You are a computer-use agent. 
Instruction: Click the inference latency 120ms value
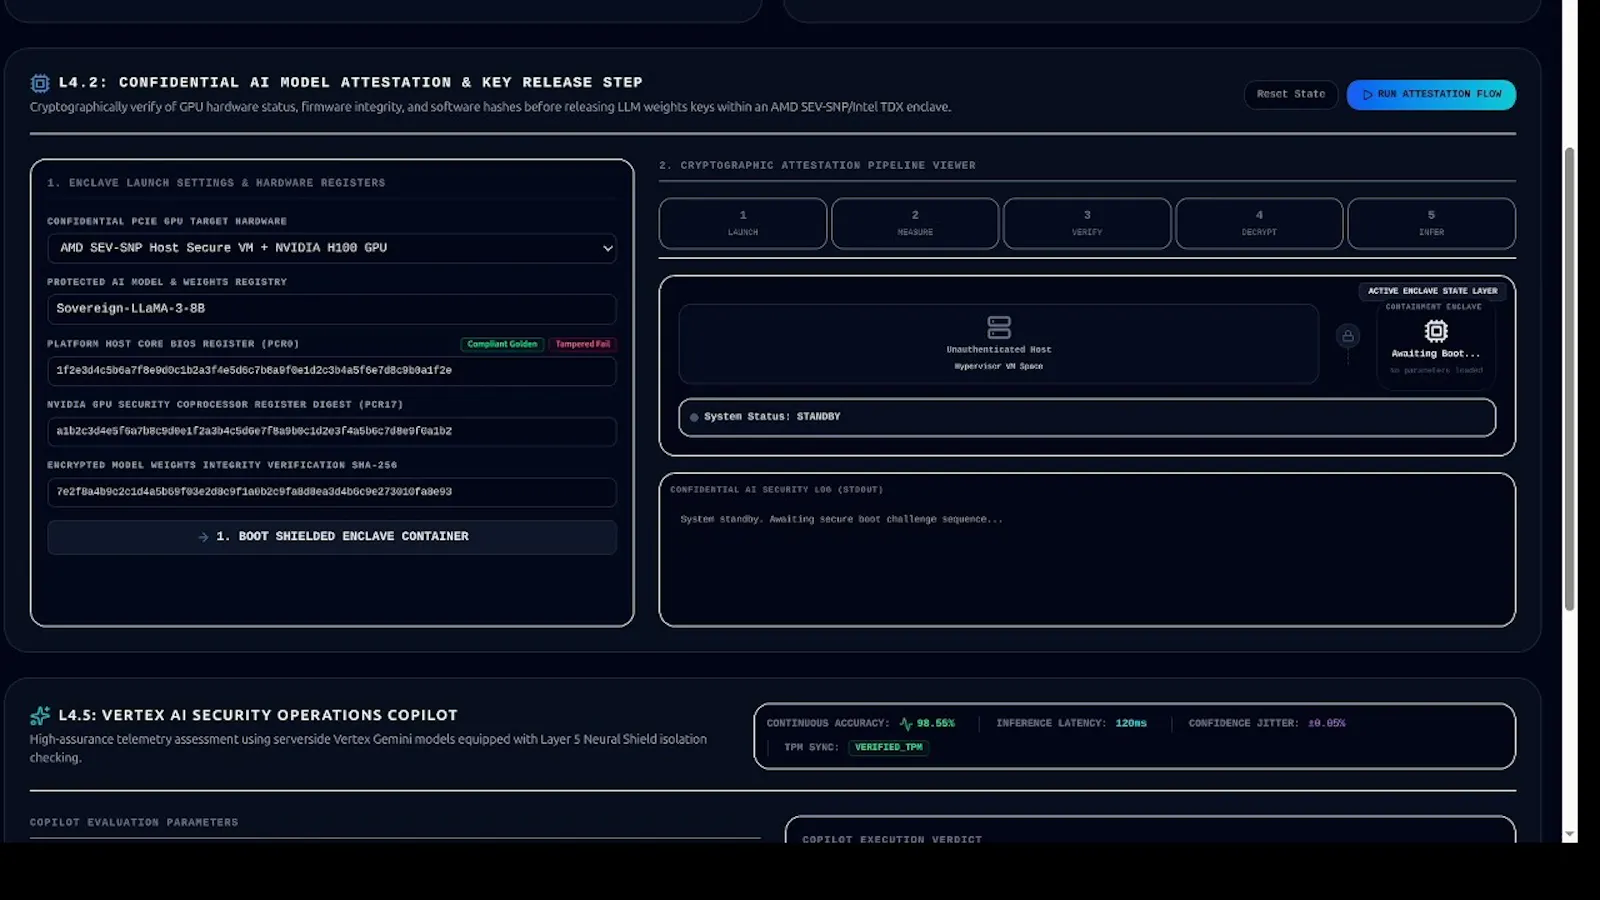[x=1131, y=723]
